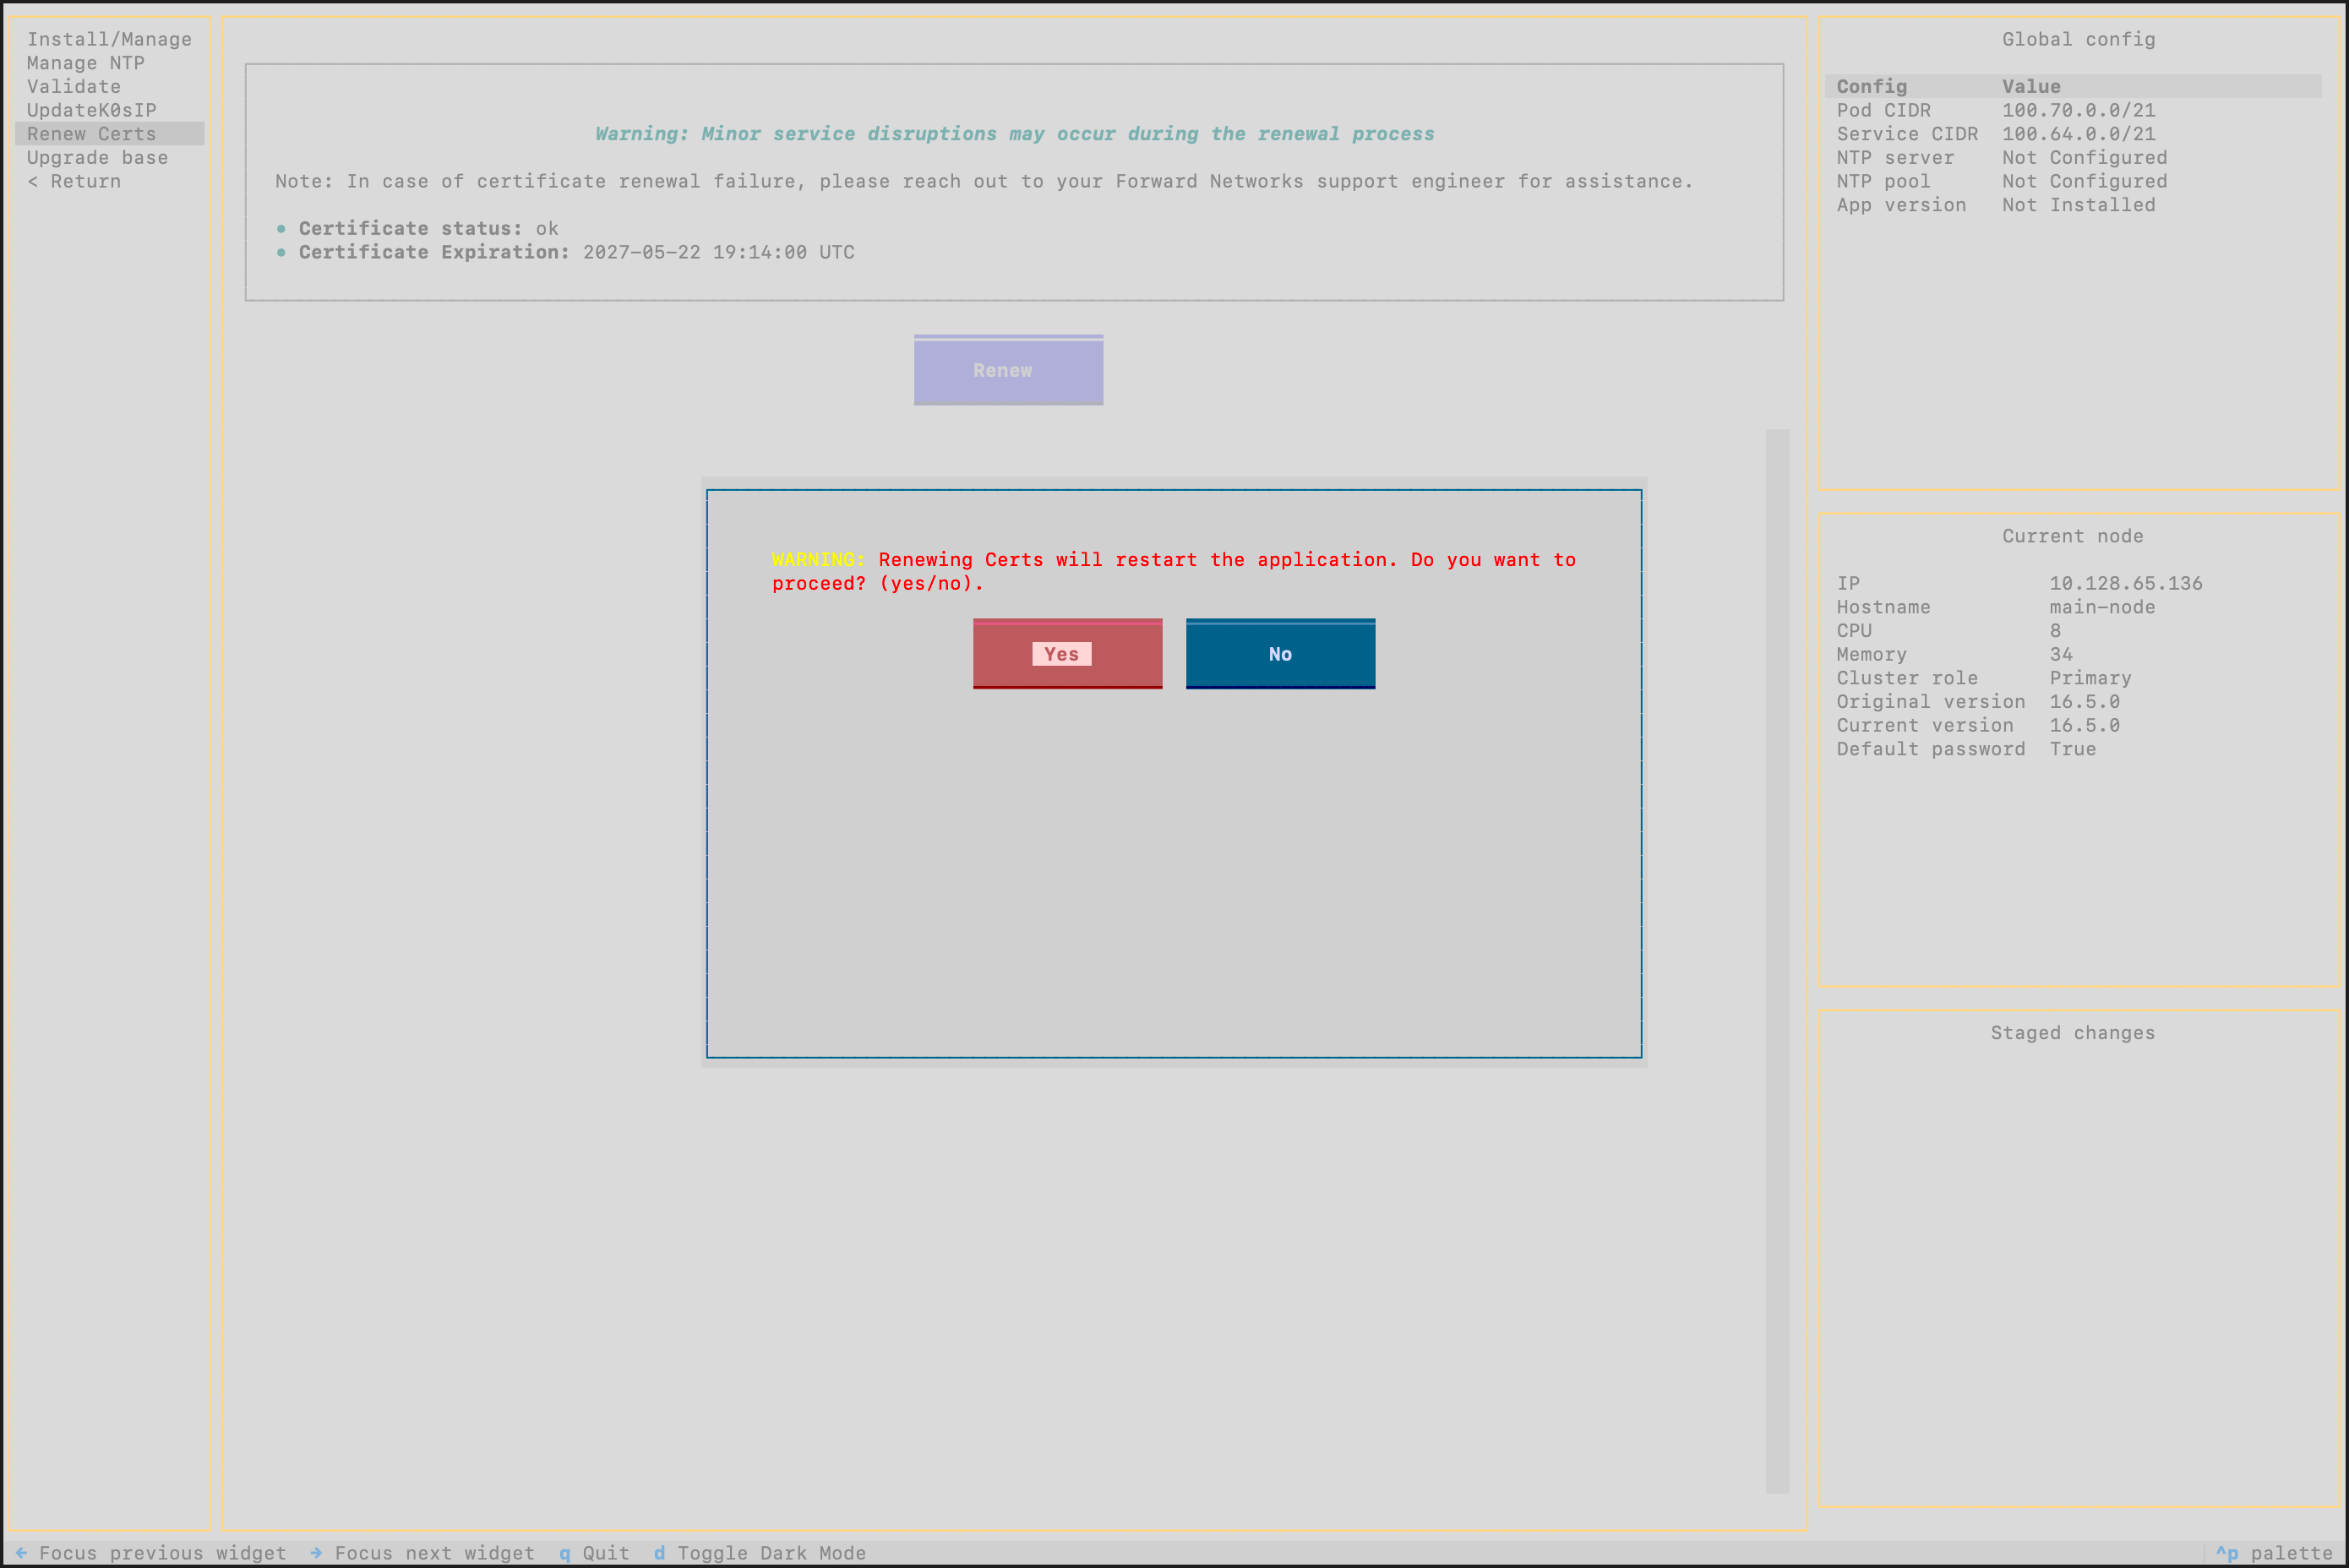The height and width of the screenshot is (1568, 2349).
Task: Decline renewal with the No button
Action: (1280, 654)
